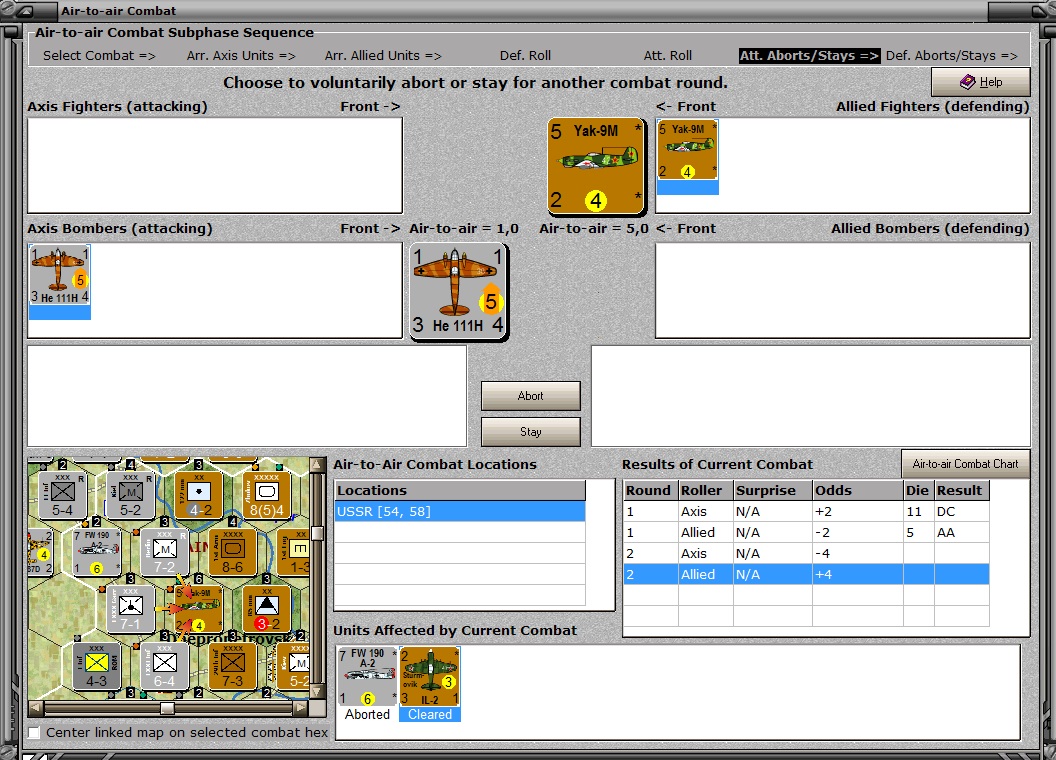Click the Round column header in results table
Screen dimensions: 1056x760
(x=650, y=490)
